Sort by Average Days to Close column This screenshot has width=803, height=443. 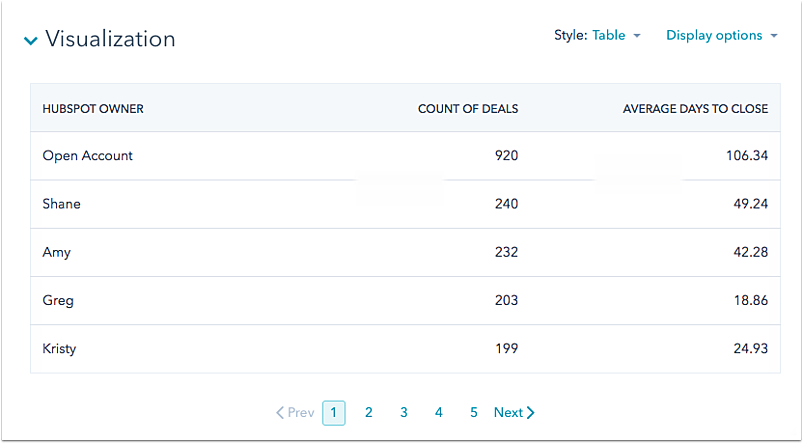695,108
